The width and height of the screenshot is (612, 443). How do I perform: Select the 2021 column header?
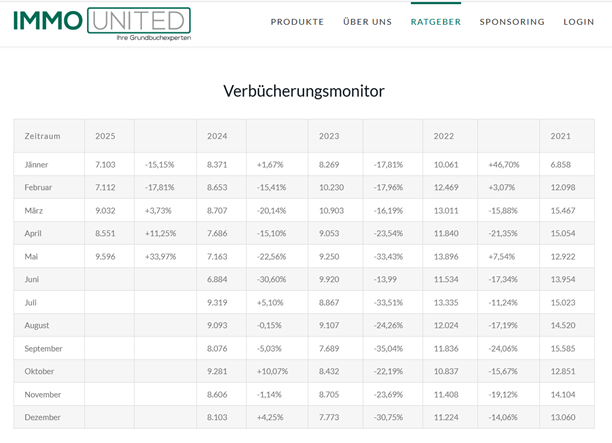click(x=561, y=135)
